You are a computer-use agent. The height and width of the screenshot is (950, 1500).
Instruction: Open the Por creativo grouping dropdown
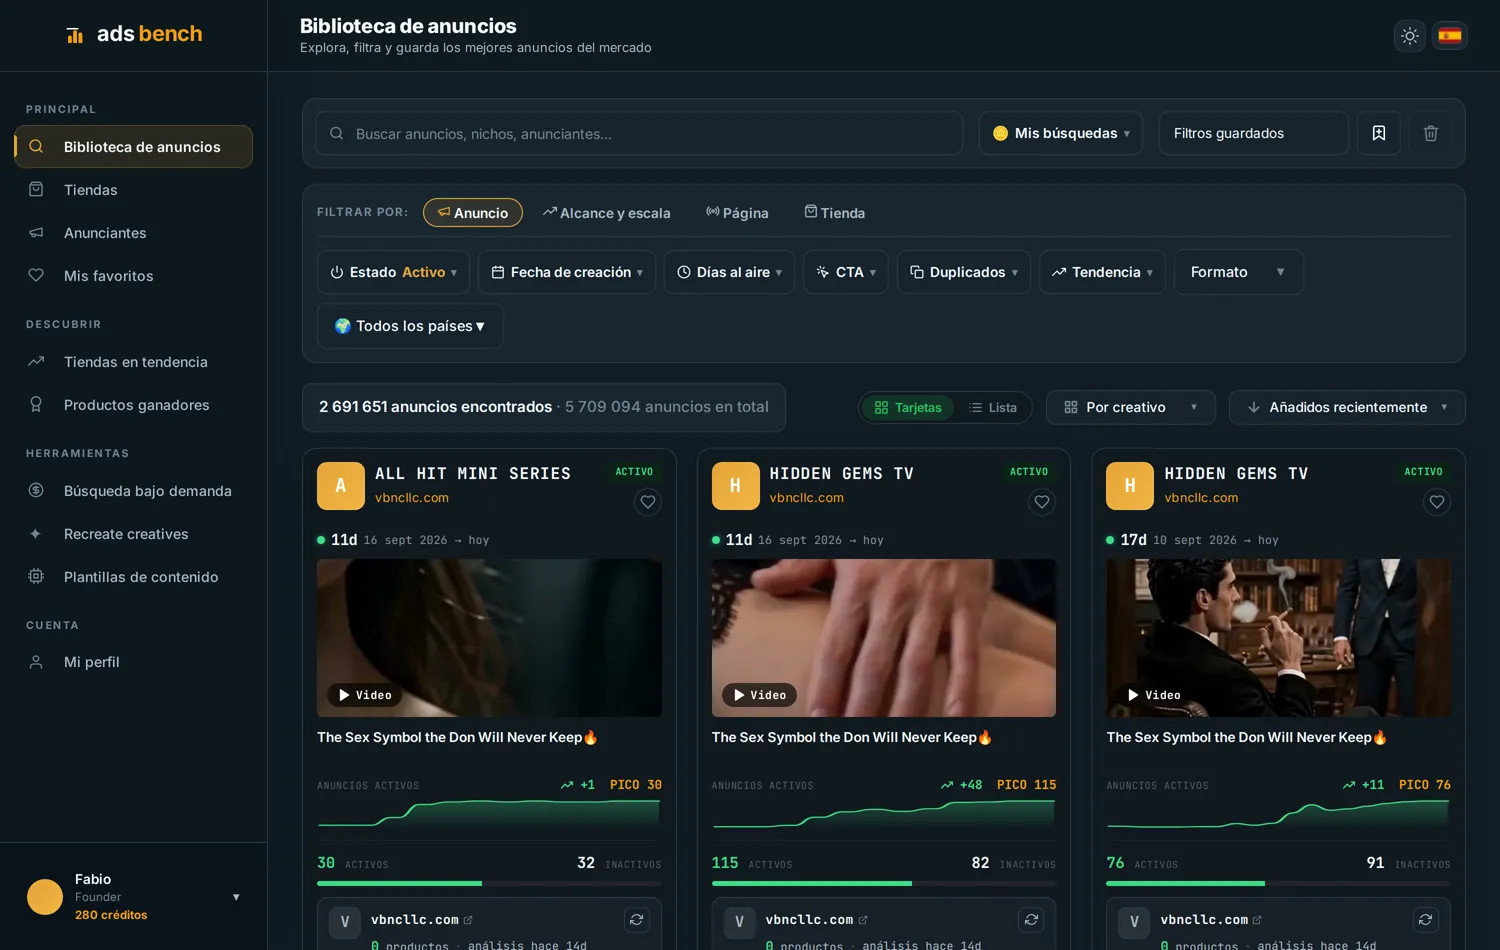(1131, 407)
